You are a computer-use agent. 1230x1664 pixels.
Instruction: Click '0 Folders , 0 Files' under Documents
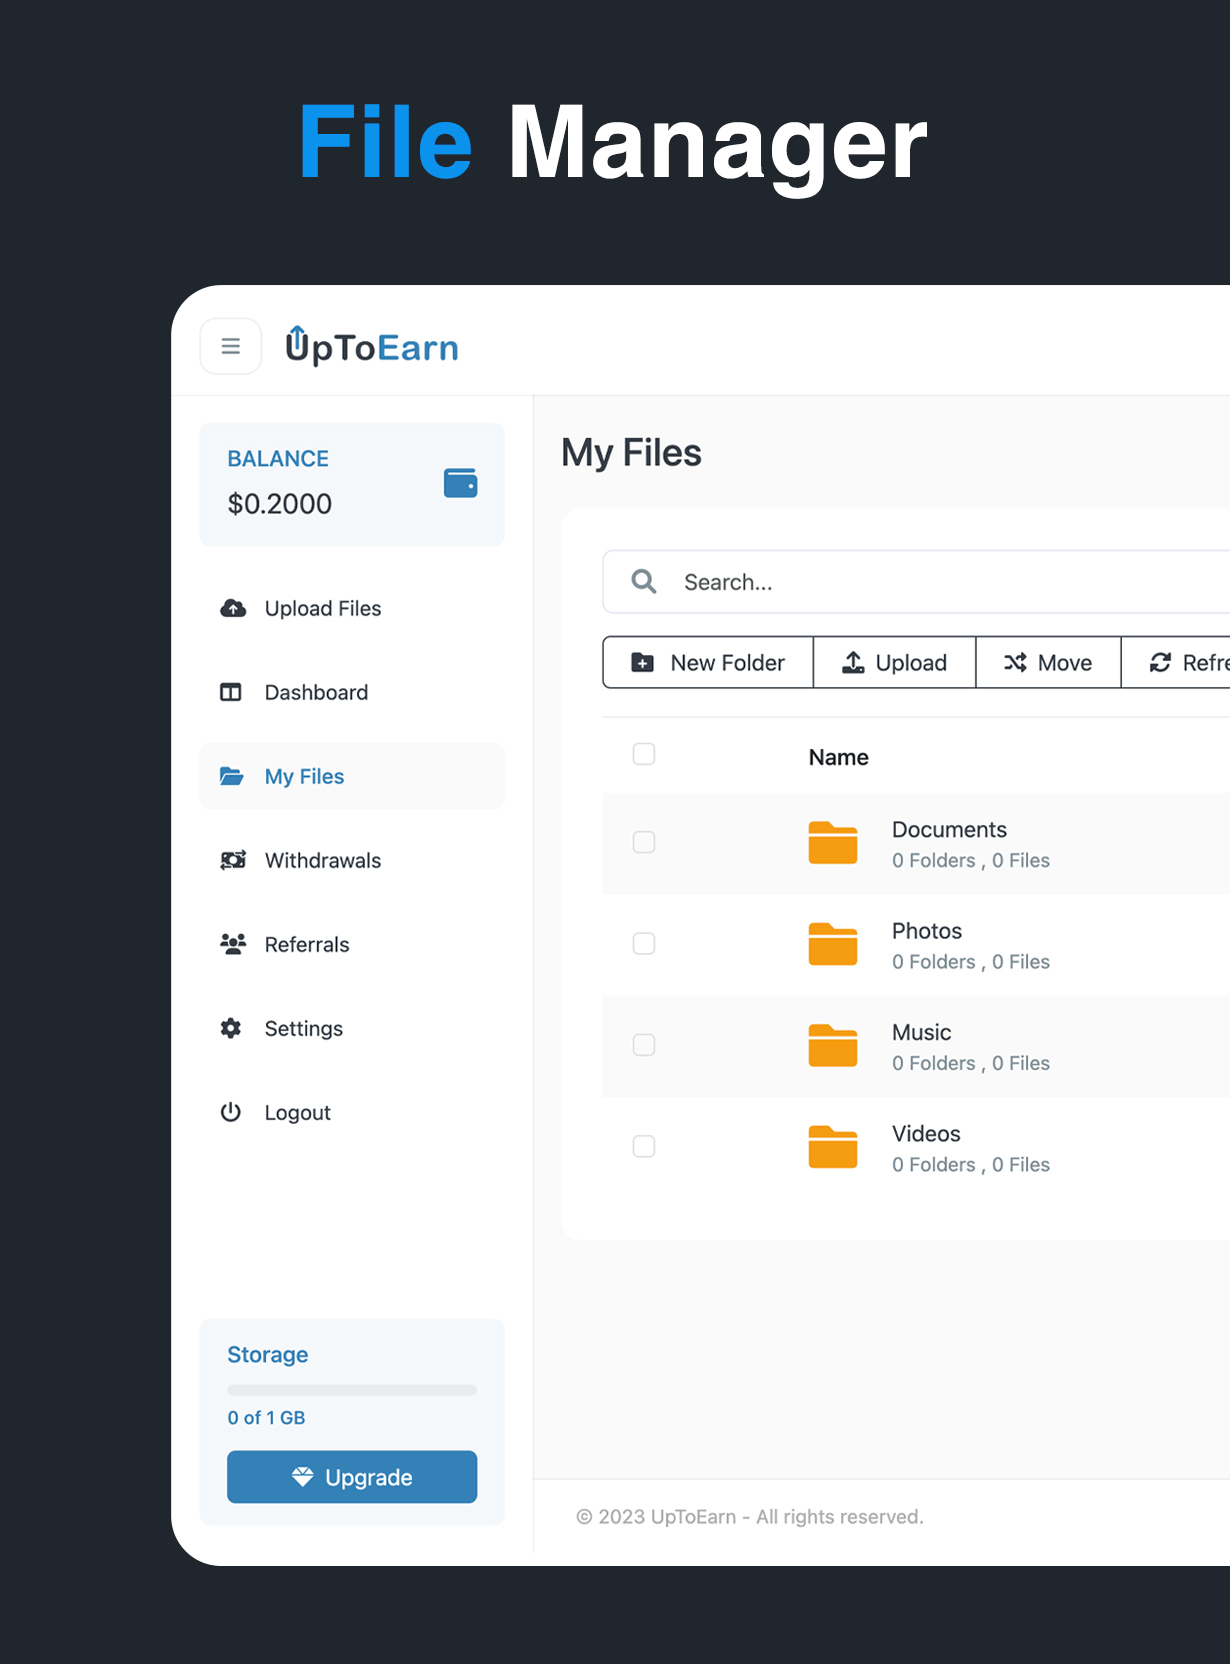(971, 860)
